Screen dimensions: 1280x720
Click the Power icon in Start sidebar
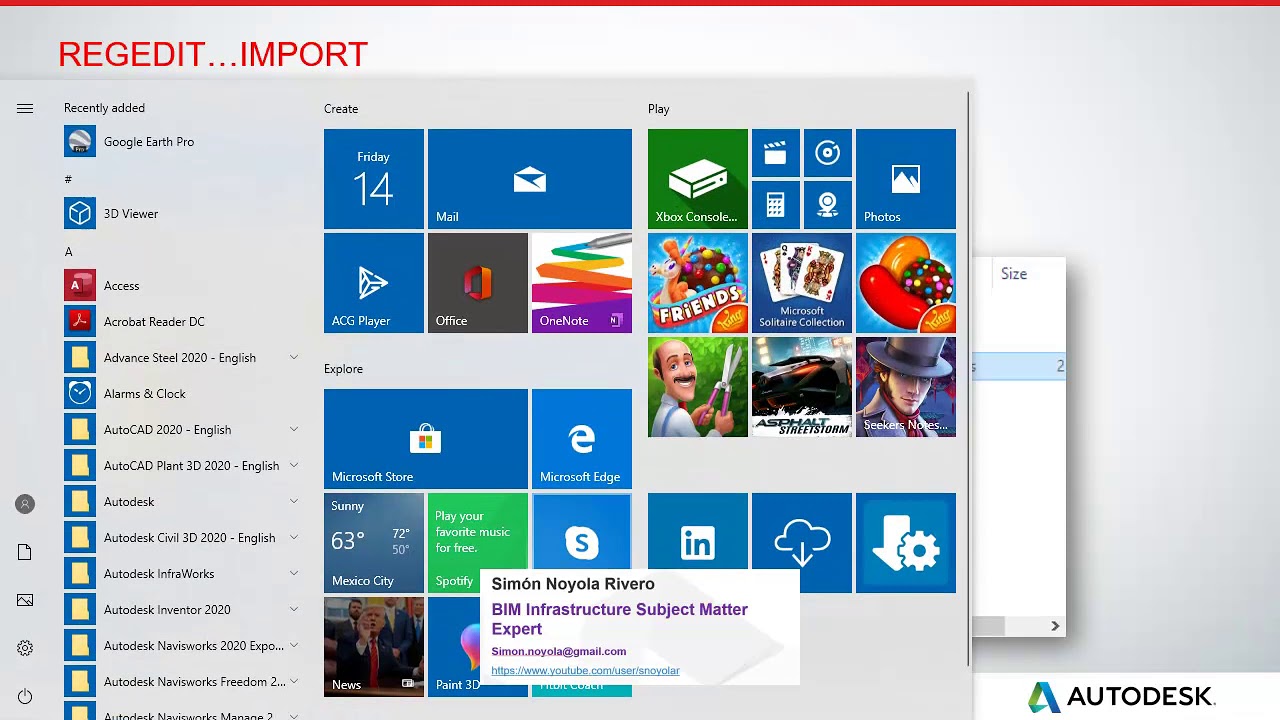pyautogui.click(x=25, y=696)
